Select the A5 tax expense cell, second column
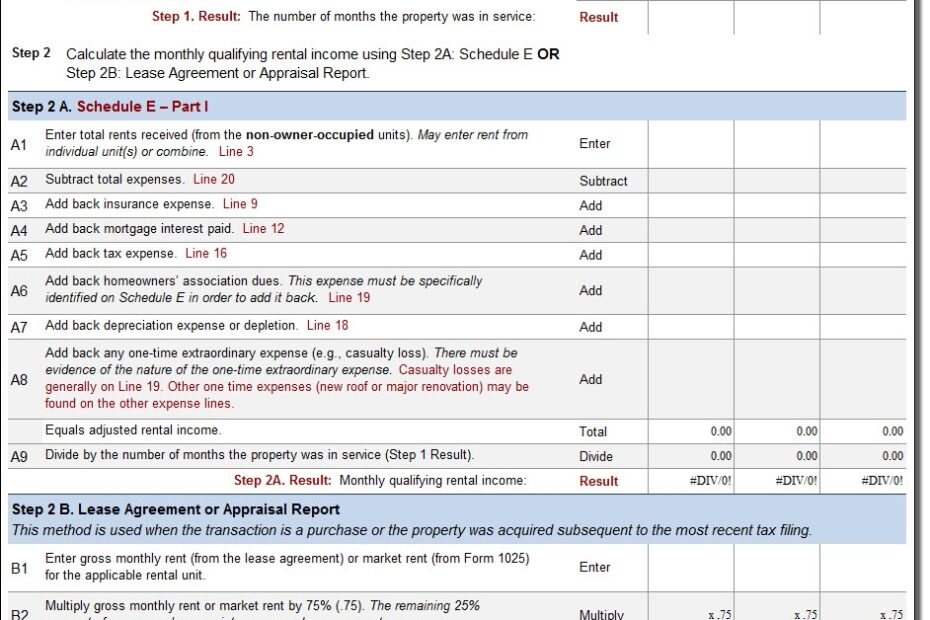This screenshot has height=620, width=930. (x=777, y=255)
